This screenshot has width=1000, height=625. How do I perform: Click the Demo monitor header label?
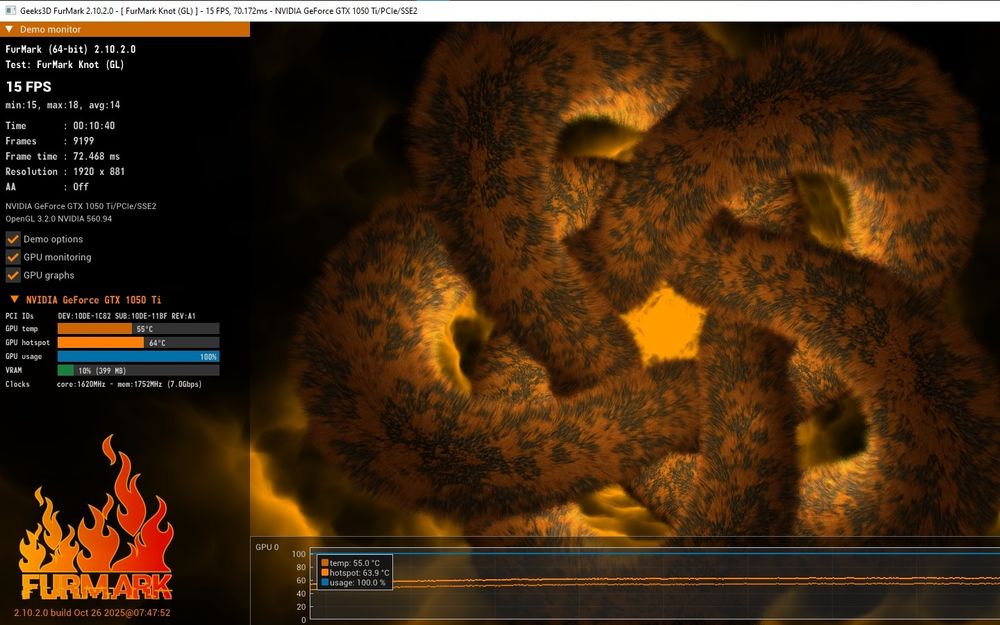pos(50,29)
